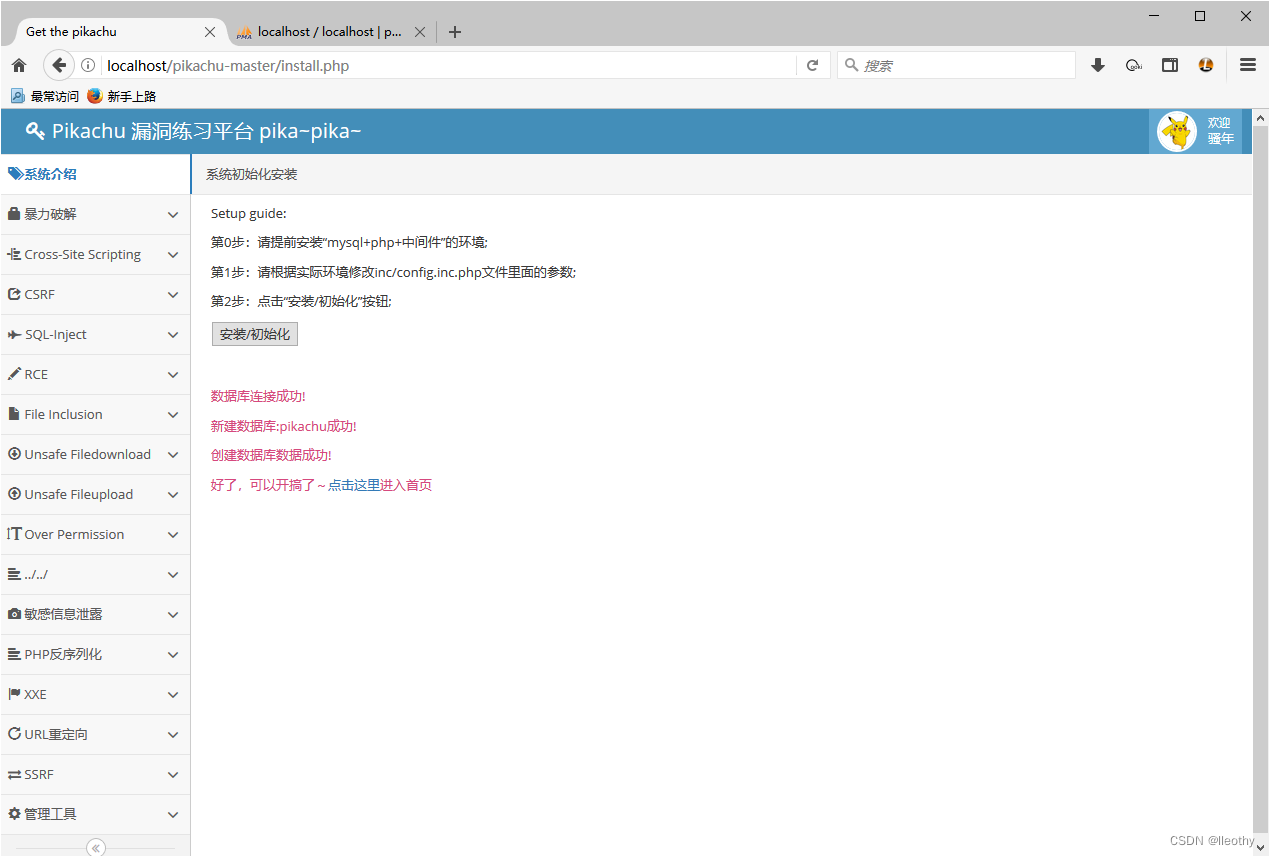Open the 最常访问 bookmark
Viewport: 1270px width, 857px height.
tap(45, 96)
